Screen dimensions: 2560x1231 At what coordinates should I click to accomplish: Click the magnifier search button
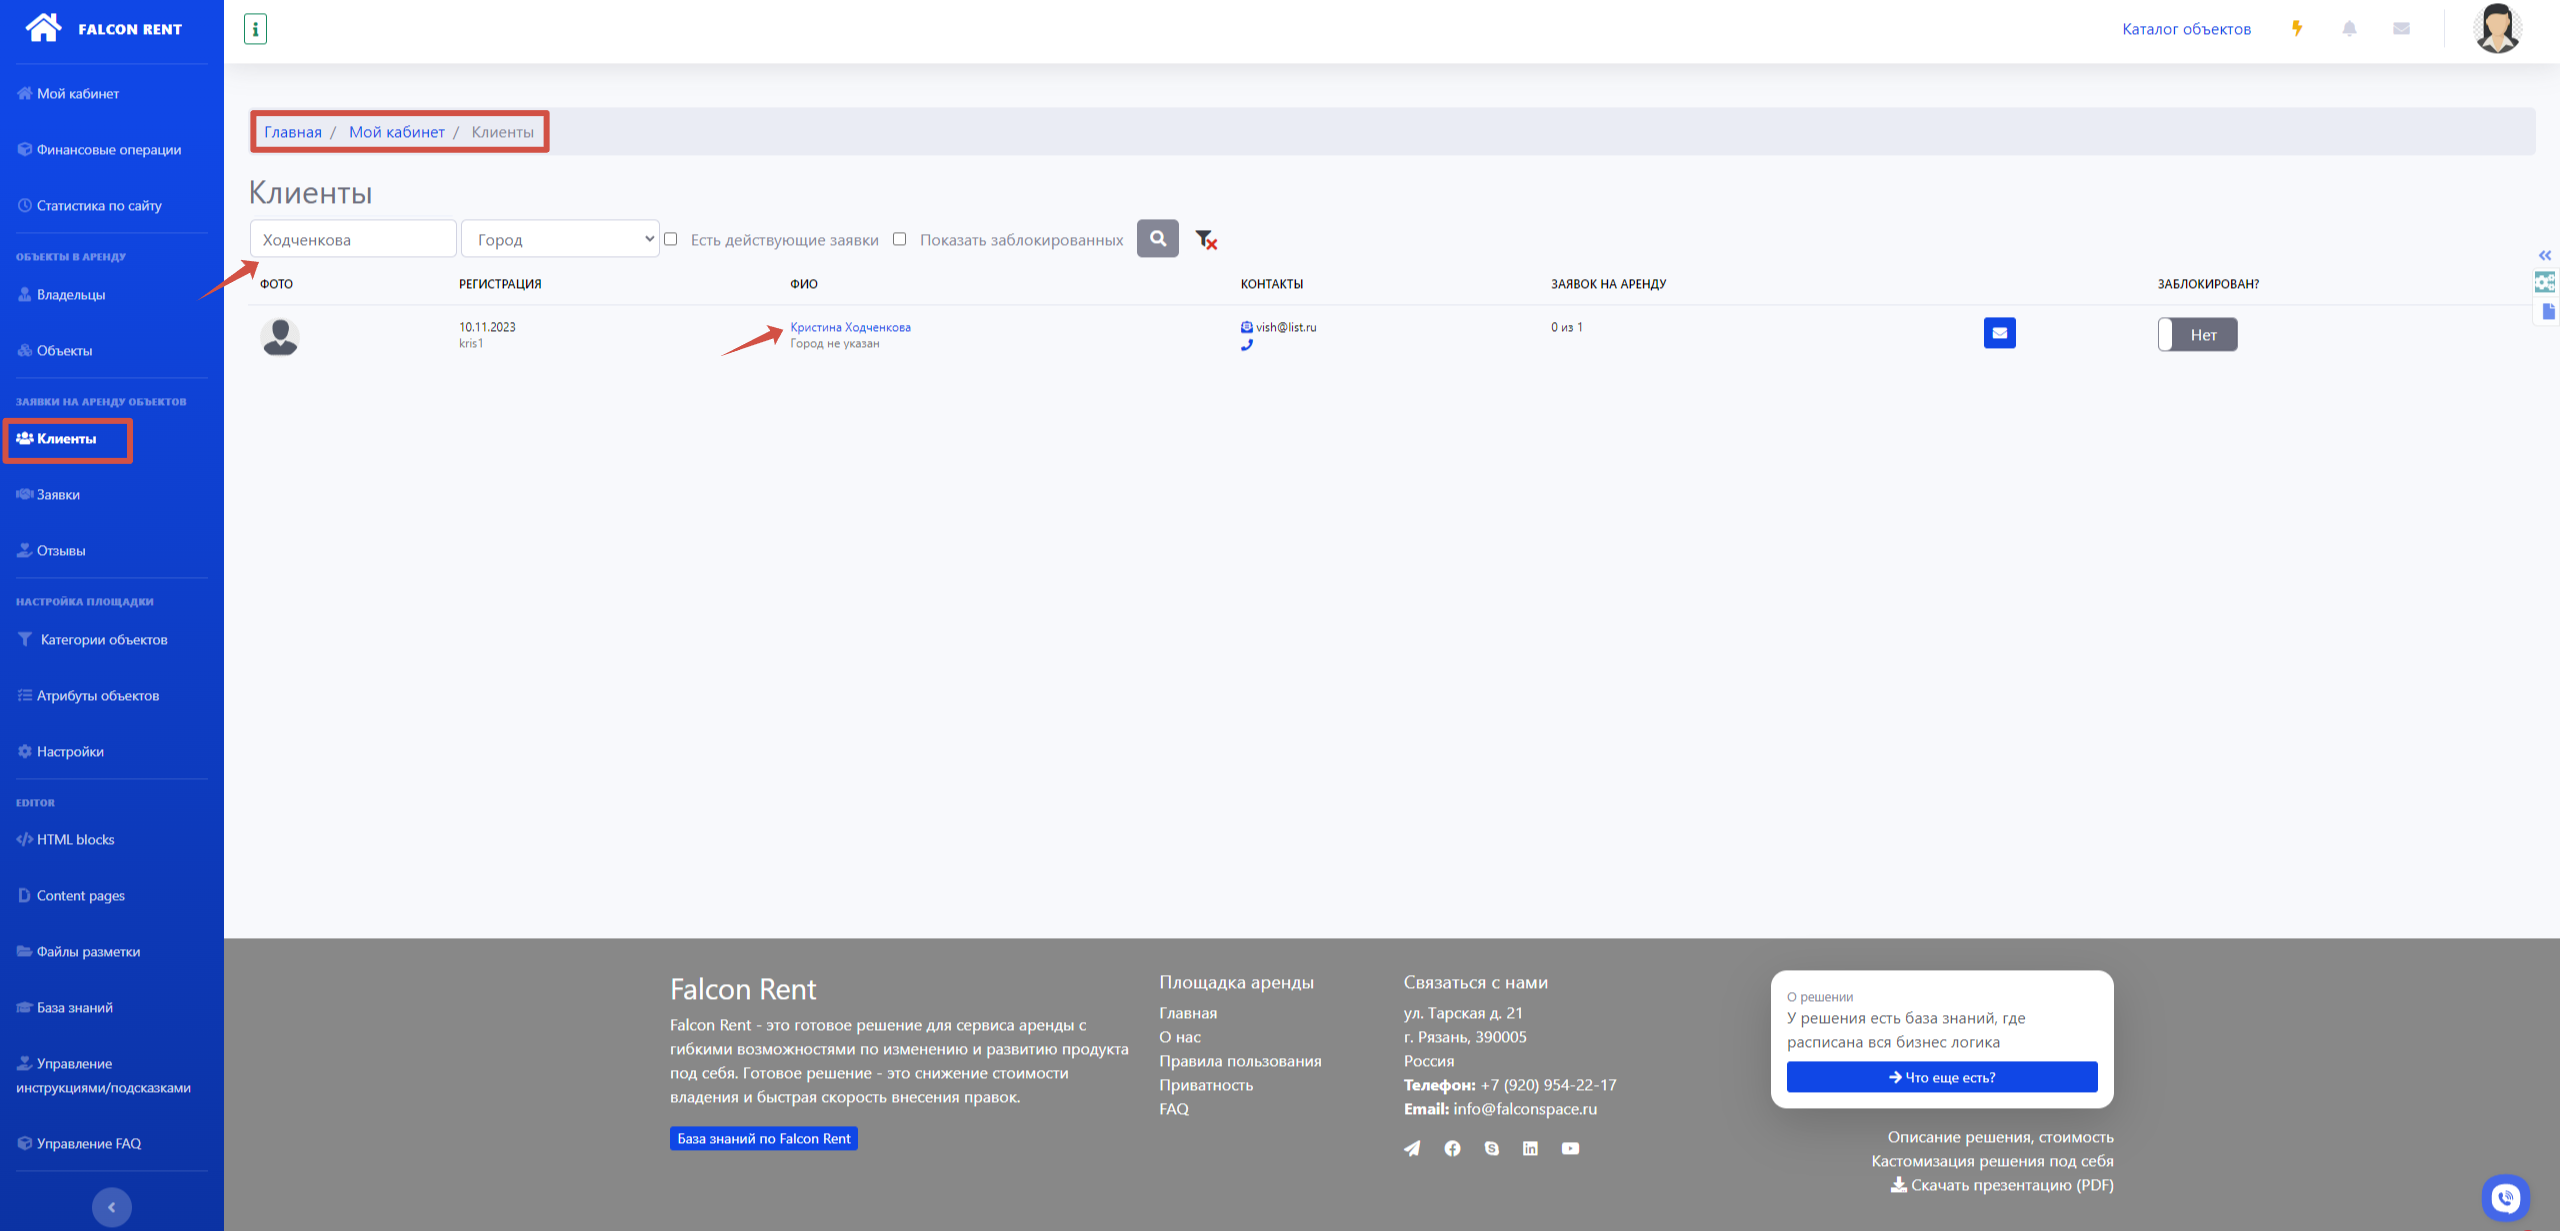(x=1157, y=239)
